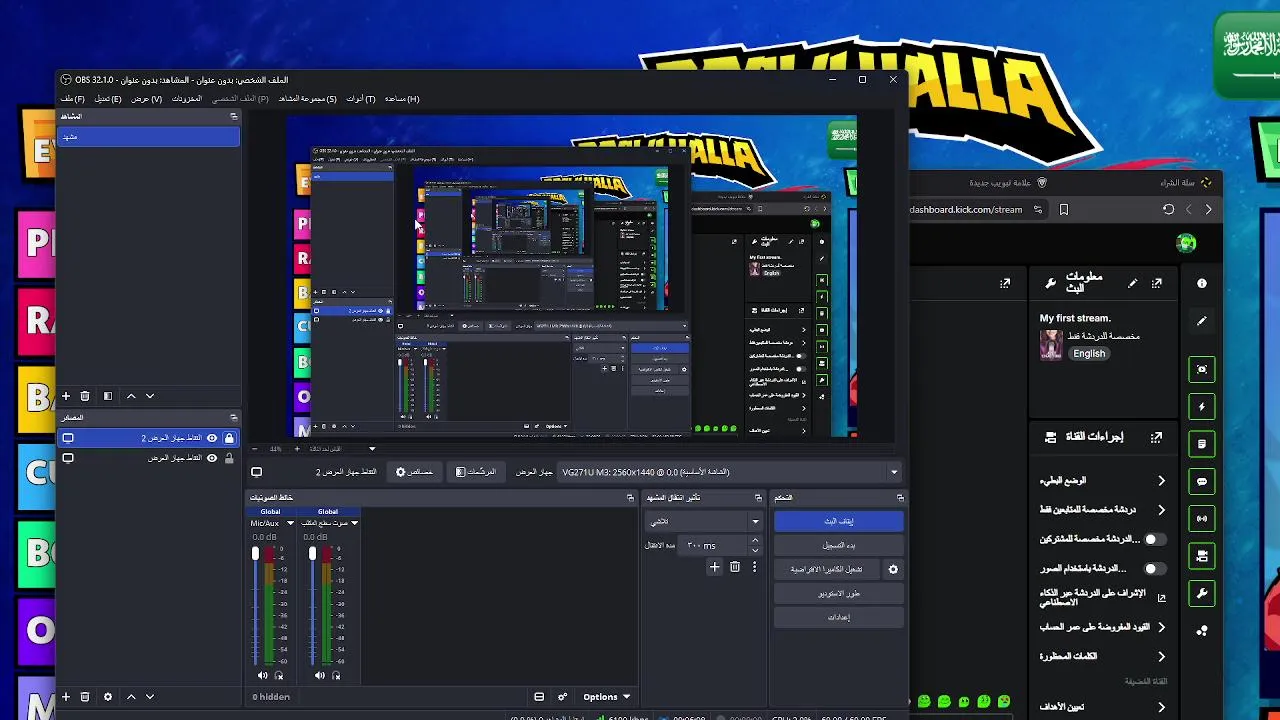Bookmark the Kick dashboard page
The image size is (1280, 720).
coord(1064,209)
